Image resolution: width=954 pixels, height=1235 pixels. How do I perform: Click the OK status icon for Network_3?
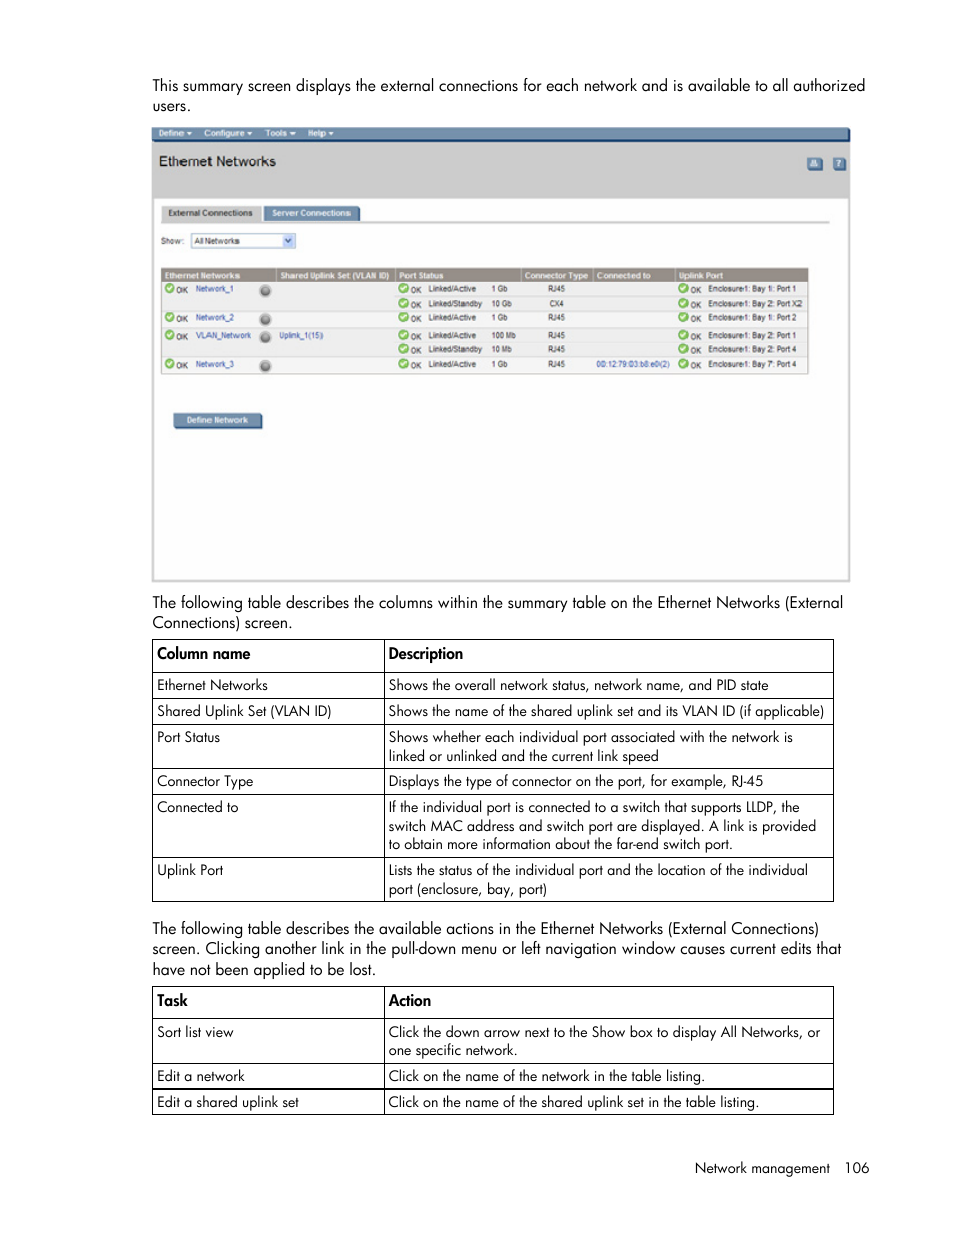170,365
